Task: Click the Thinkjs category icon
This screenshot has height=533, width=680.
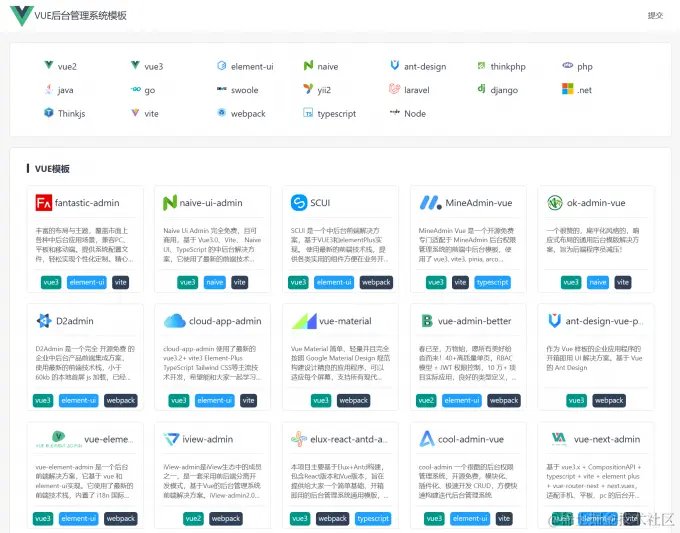Action: (49, 112)
